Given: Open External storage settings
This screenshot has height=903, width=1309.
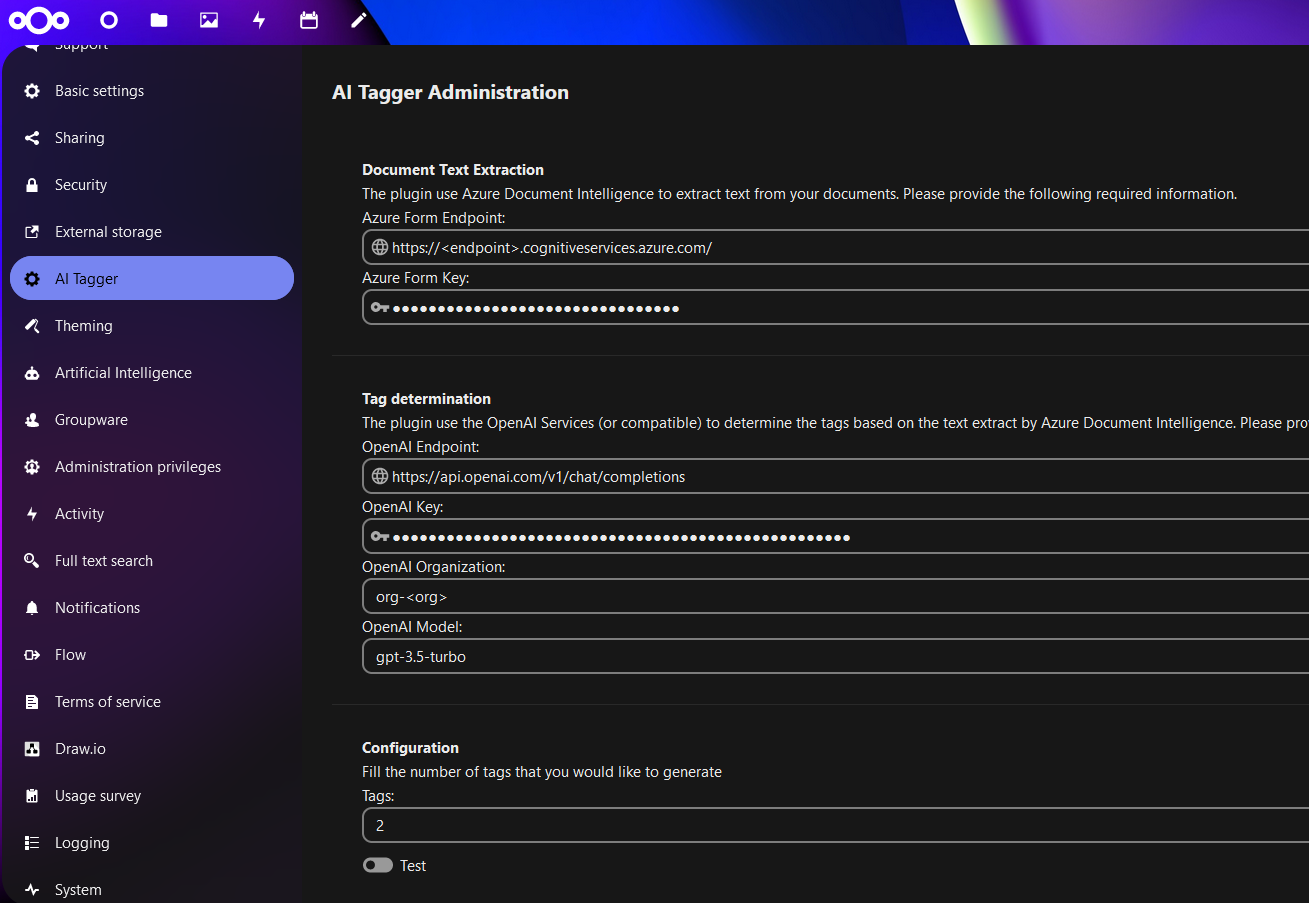Looking at the screenshot, I should [x=108, y=232].
